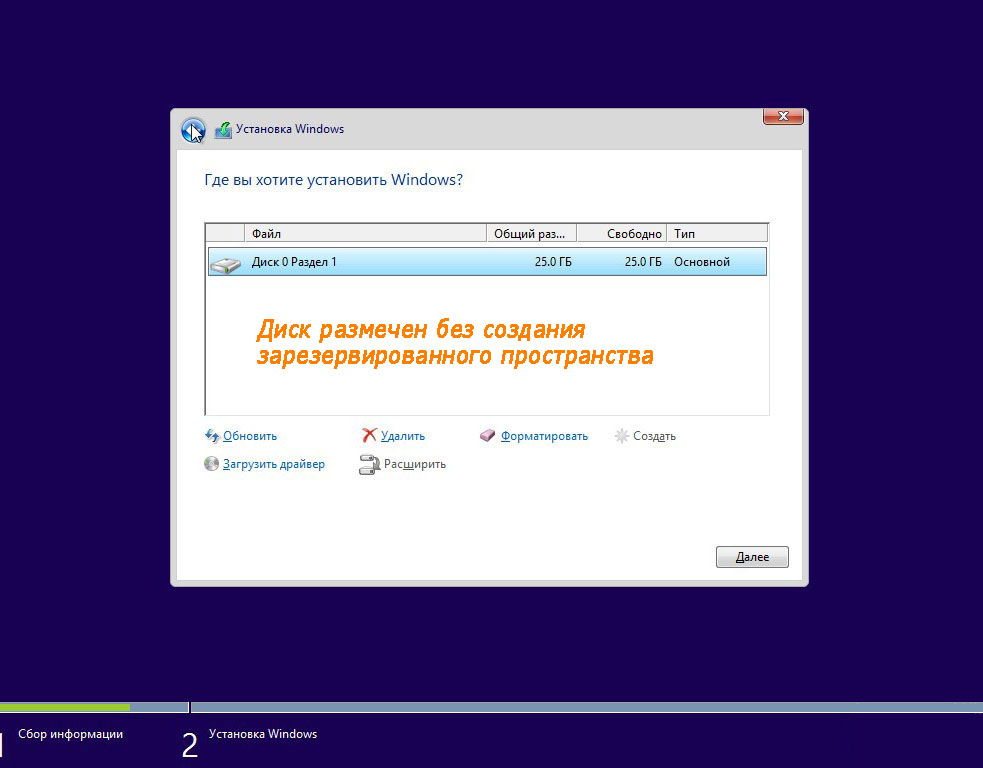
Task: Click the Загрузить драйвер disc icon
Action: click(211, 464)
